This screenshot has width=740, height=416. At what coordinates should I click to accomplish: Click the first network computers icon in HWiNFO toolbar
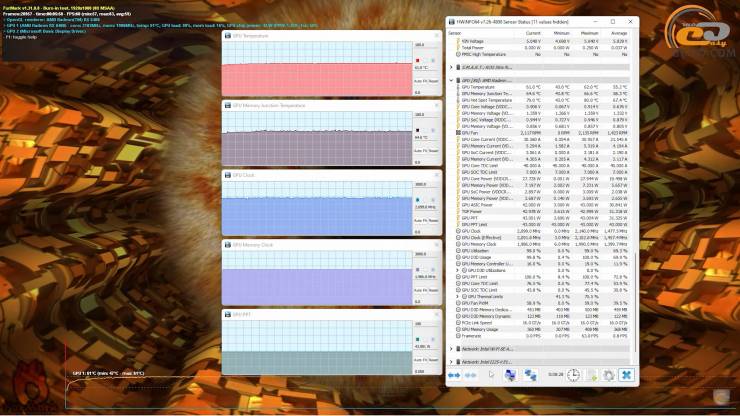510,375
